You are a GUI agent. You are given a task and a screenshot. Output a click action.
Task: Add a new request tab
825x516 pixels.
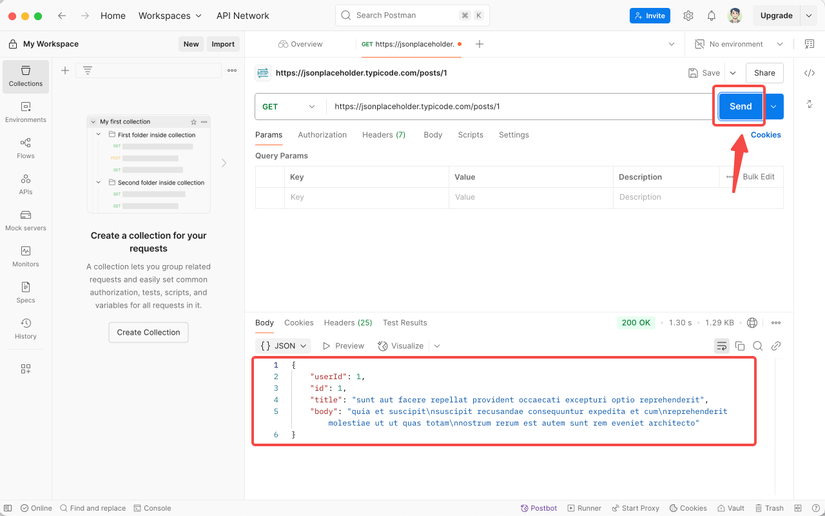(x=479, y=44)
